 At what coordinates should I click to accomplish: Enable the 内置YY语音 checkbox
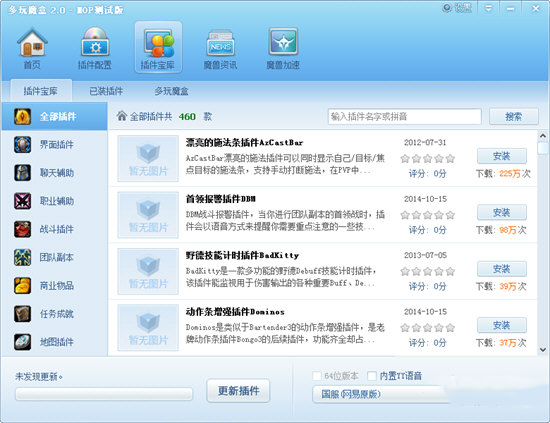click(x=372, y=376)
